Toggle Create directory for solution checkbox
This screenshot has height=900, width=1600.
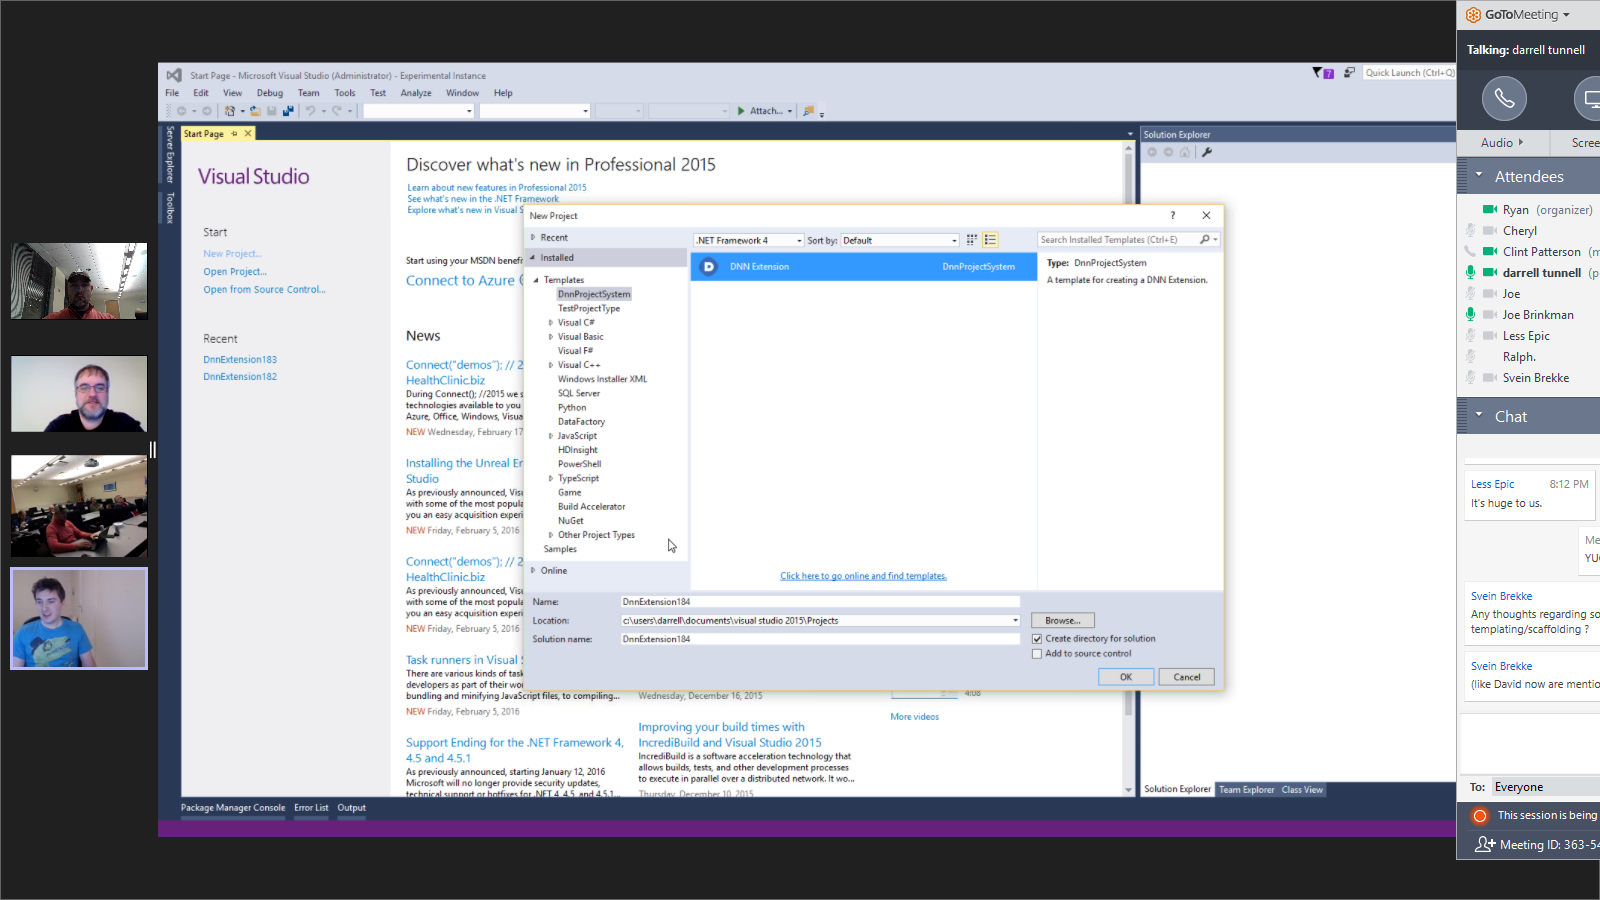coord(1037,639)
